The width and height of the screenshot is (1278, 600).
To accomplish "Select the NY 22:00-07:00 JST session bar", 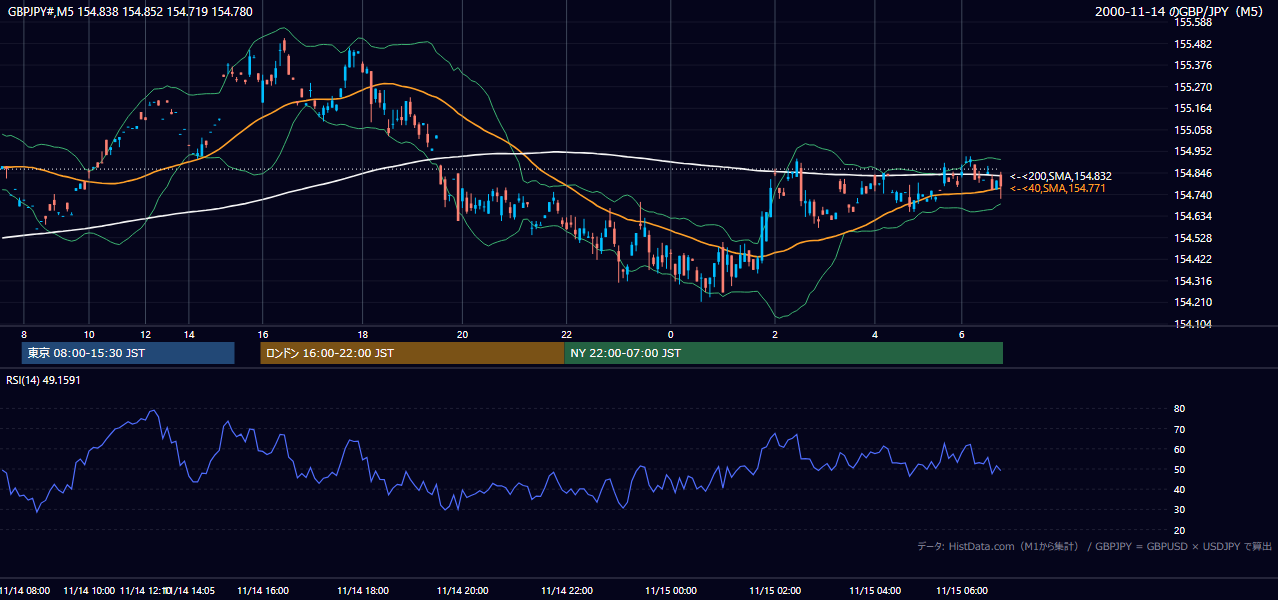I will (x=784, y=353).
